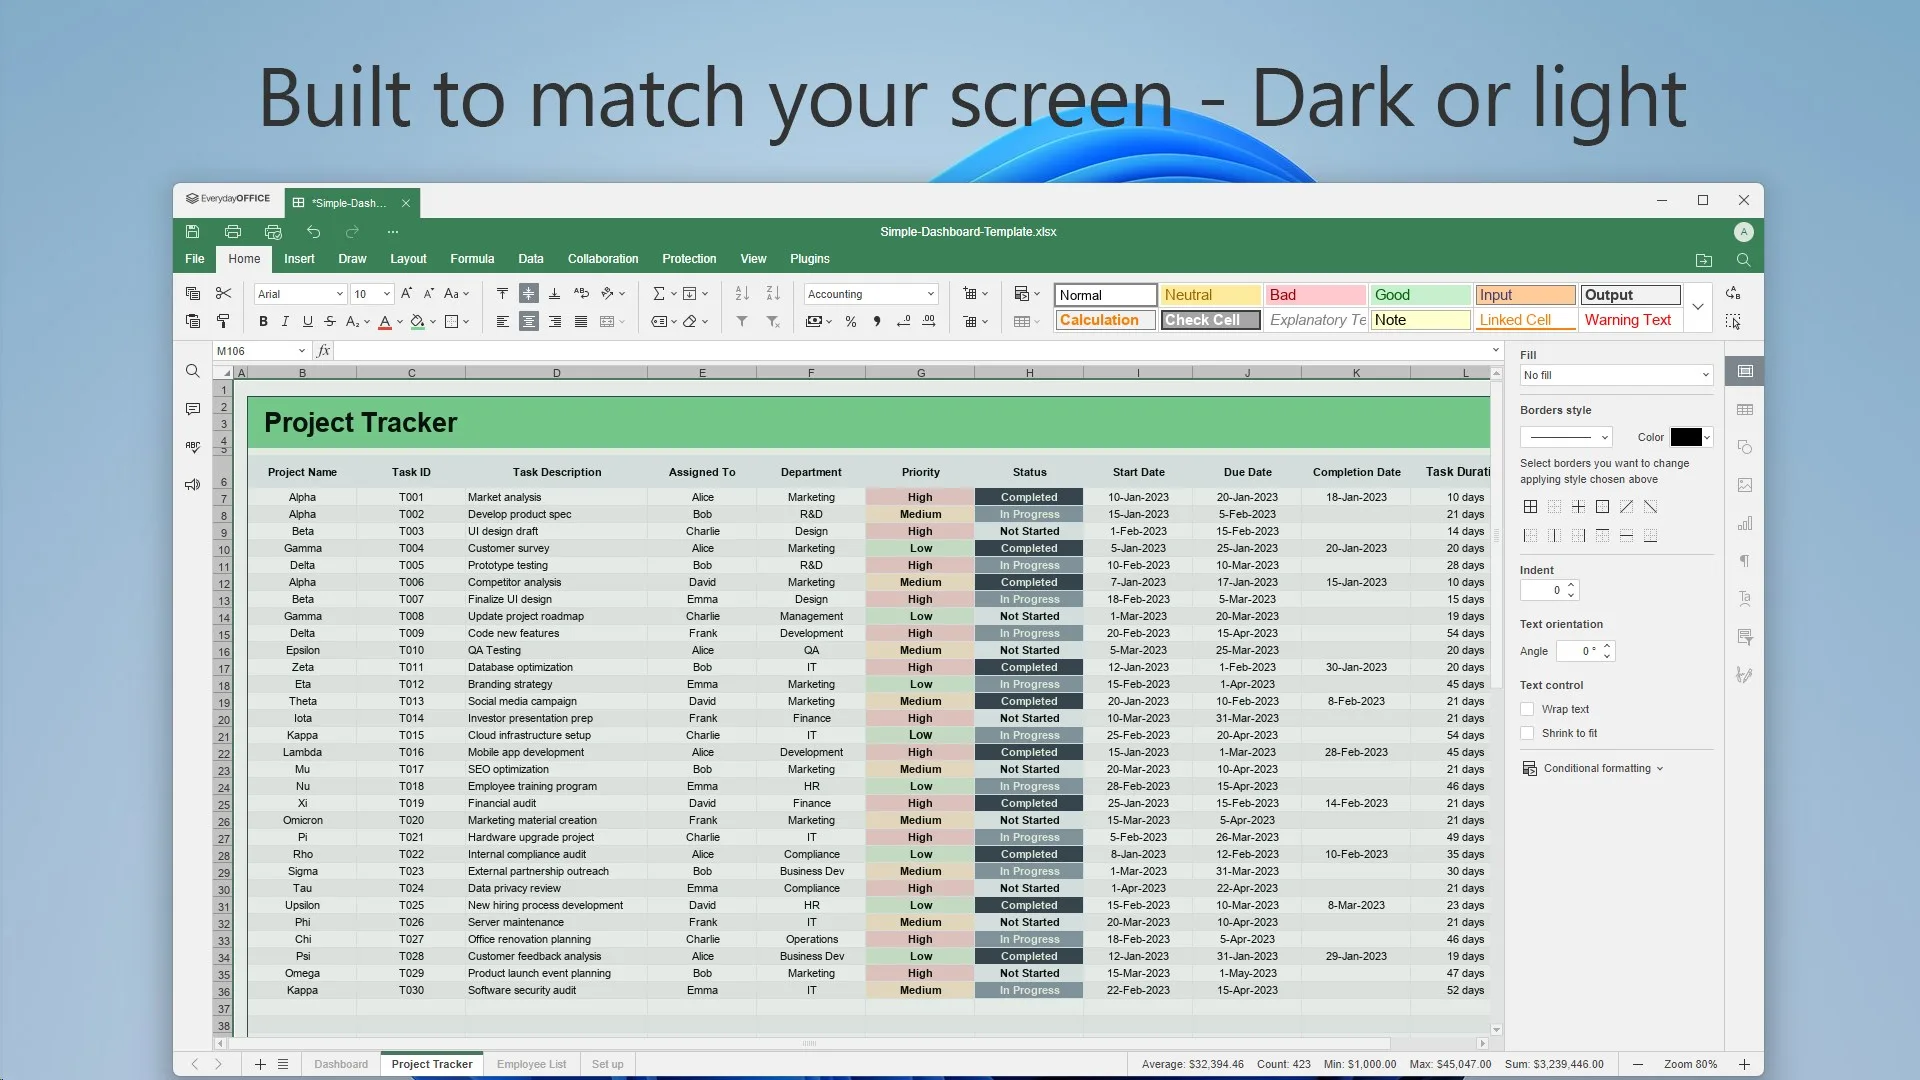Image resolution: width=1920 pixels, height=1080 pixels.
Task: Click the Wrap Text toolbar icon
Action: [581, 294]
